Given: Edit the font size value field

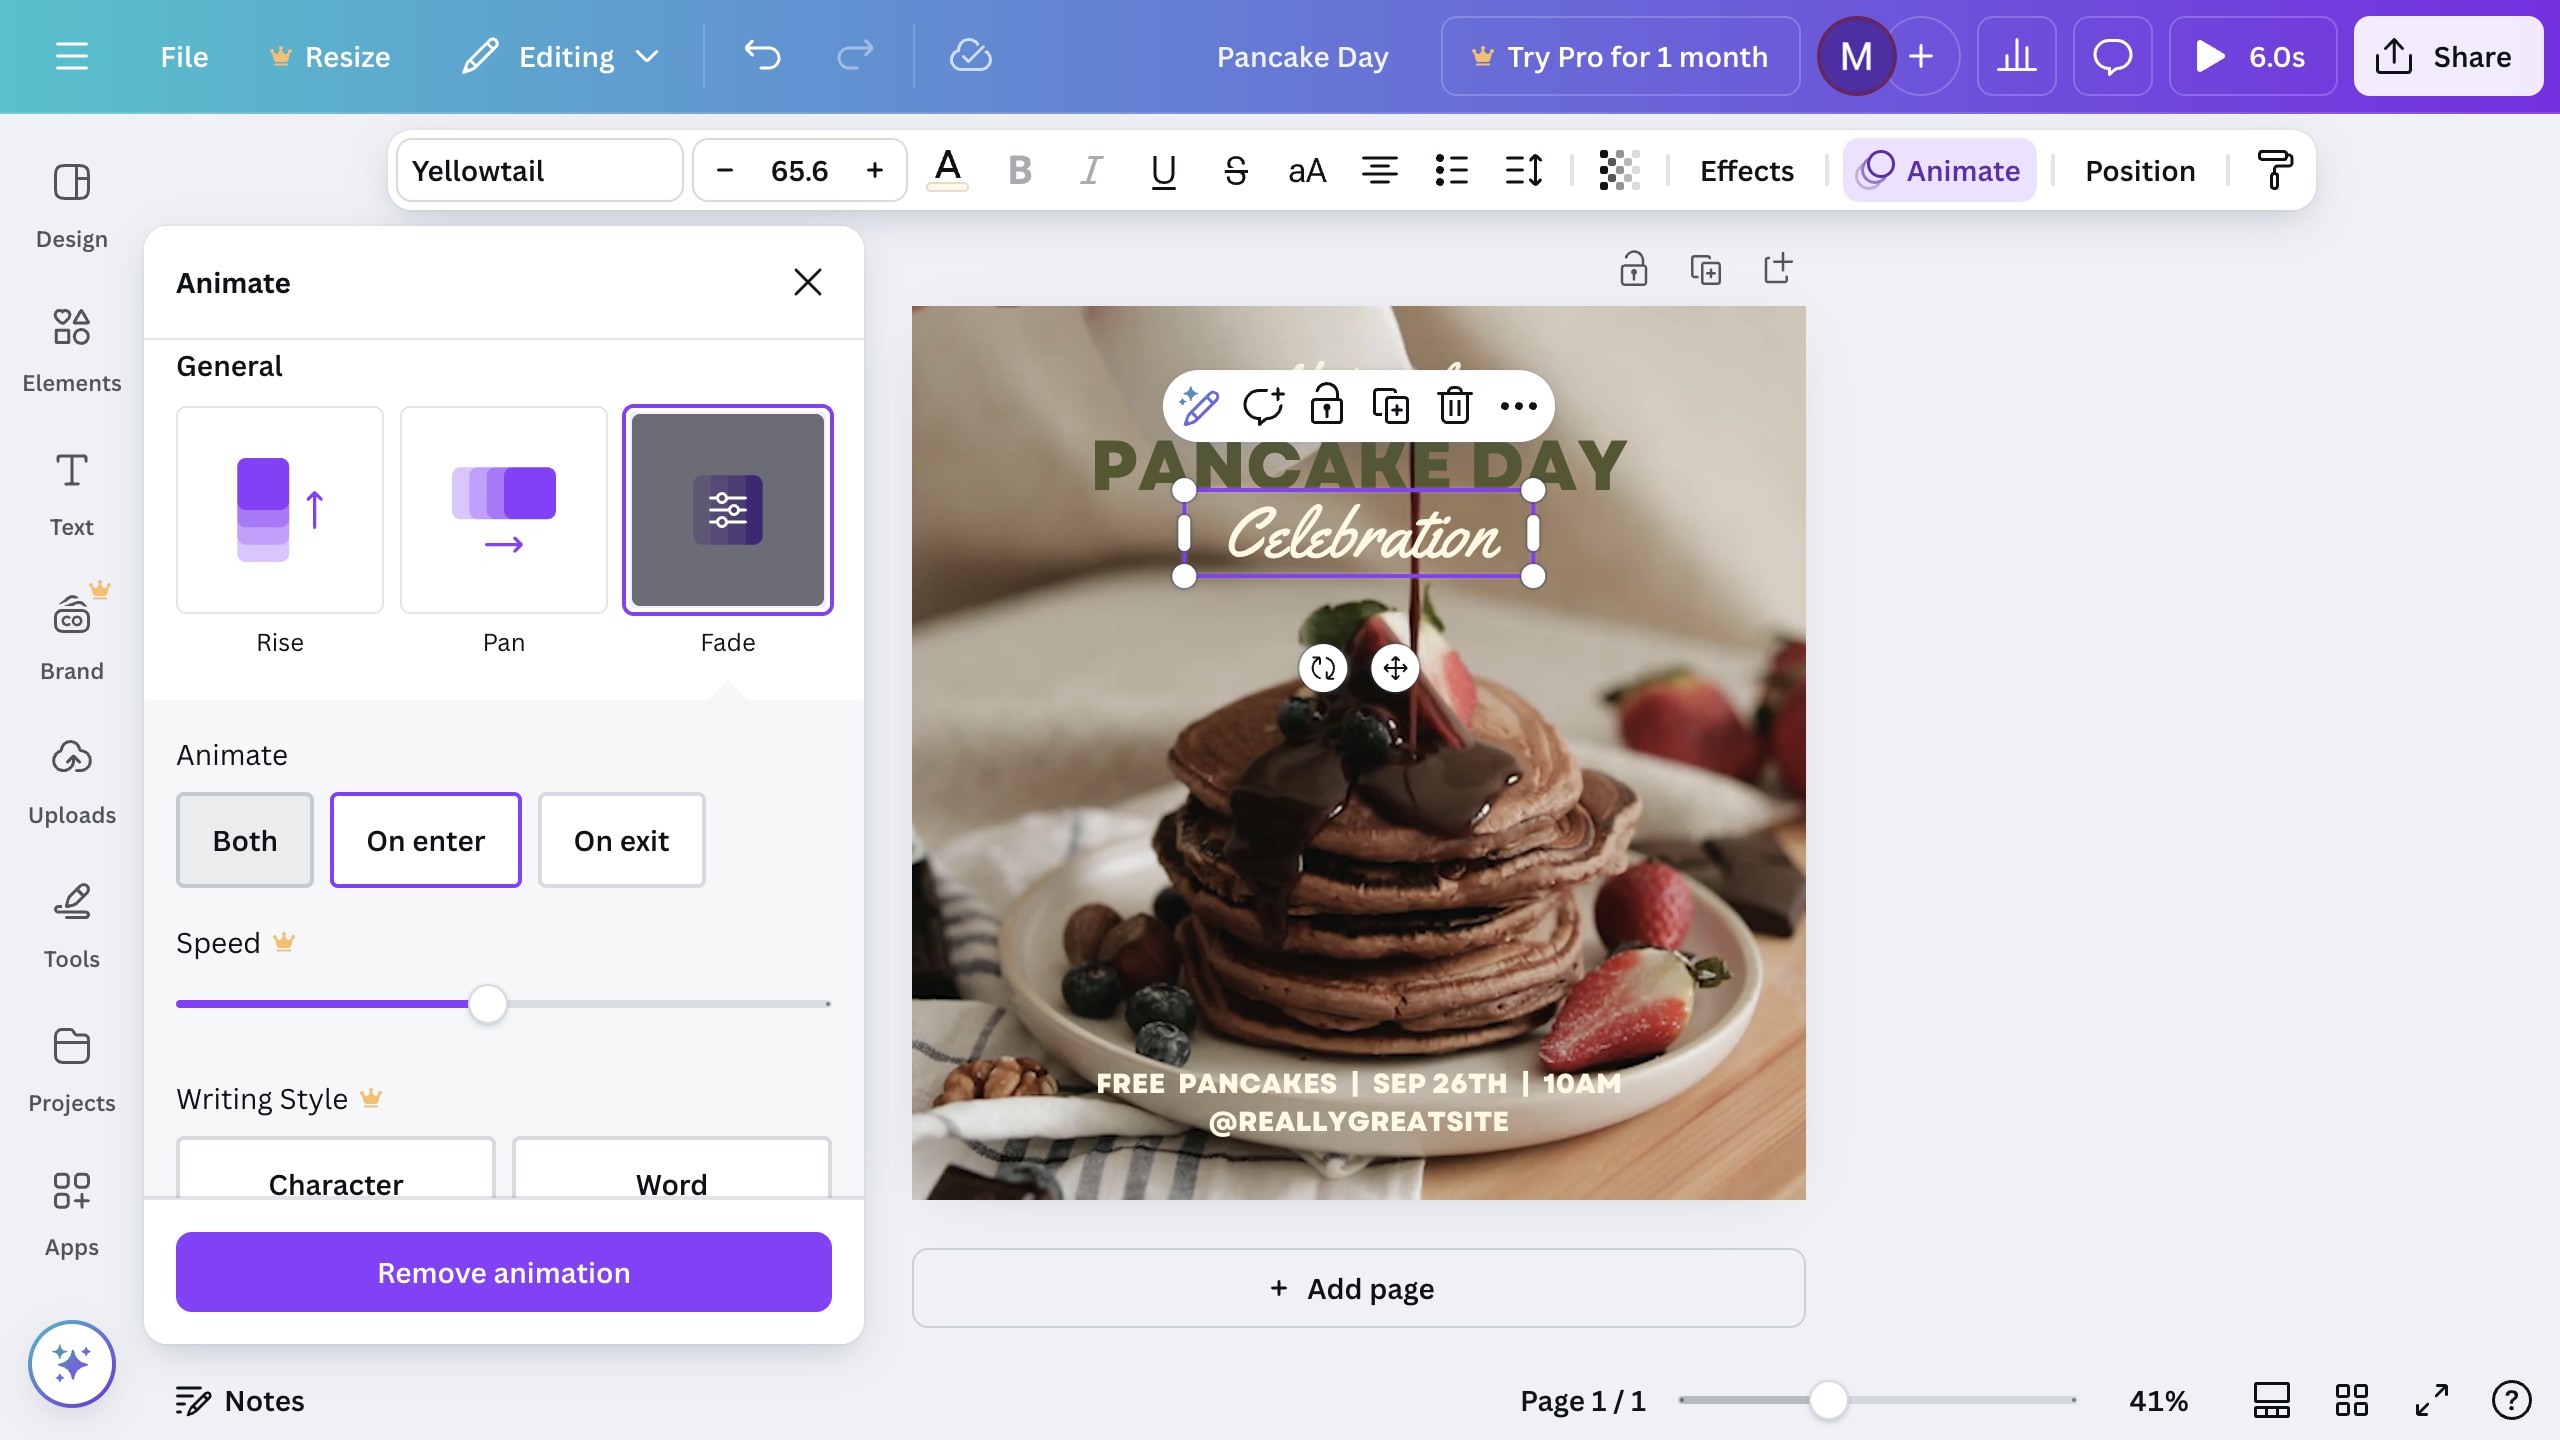Looking at the screenshot, I should pyautogui.click(x=800, y=170).
